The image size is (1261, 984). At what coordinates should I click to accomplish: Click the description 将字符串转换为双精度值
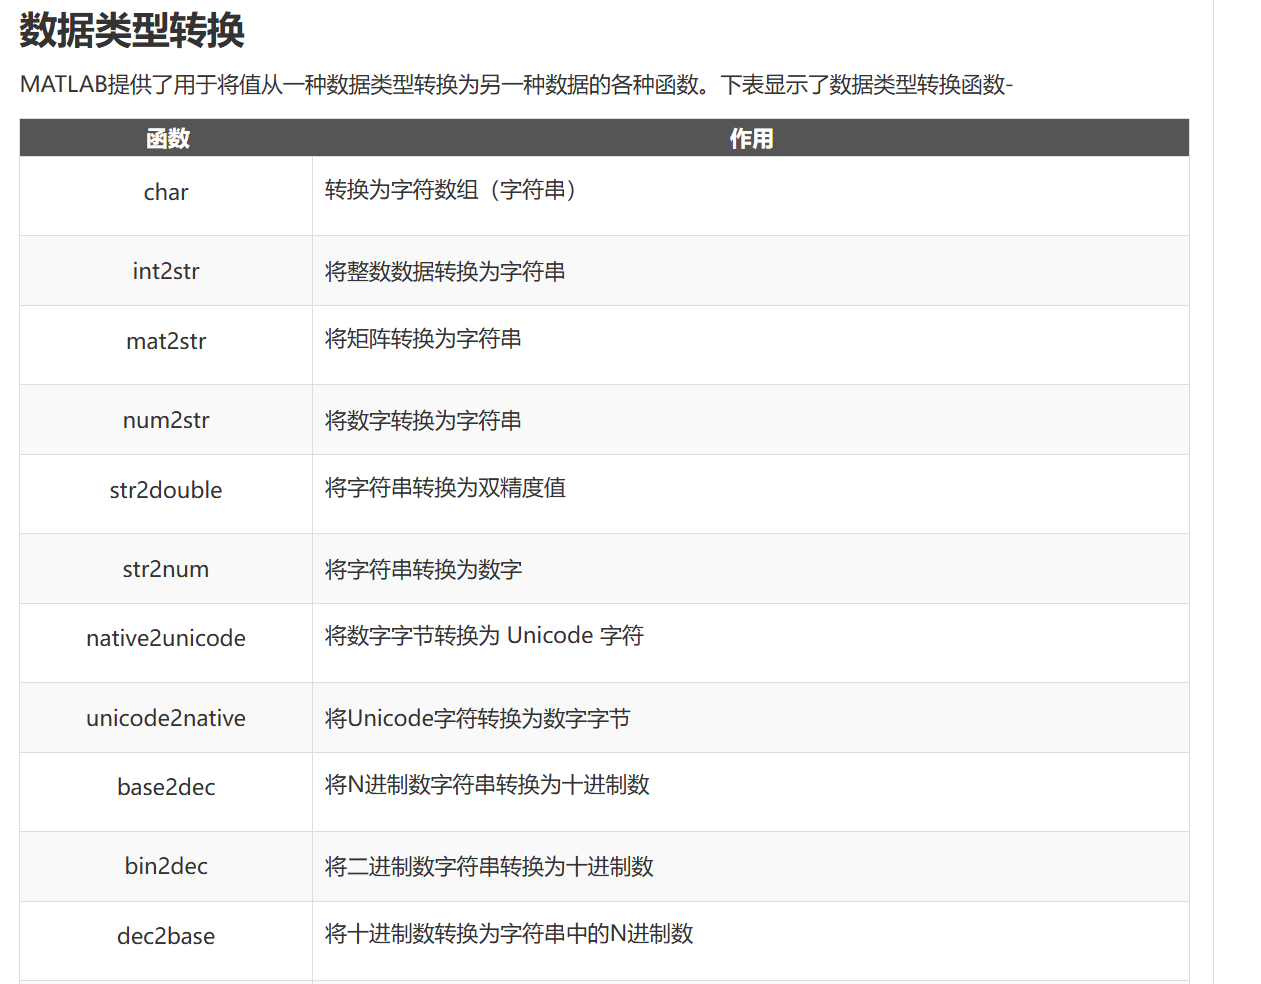tap(445, 487)
